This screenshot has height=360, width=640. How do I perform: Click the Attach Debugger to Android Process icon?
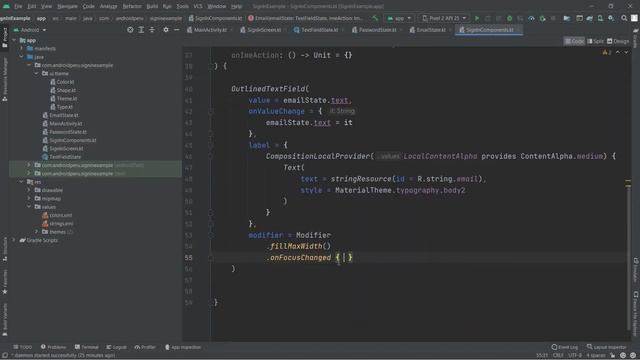tap(542, 18)
